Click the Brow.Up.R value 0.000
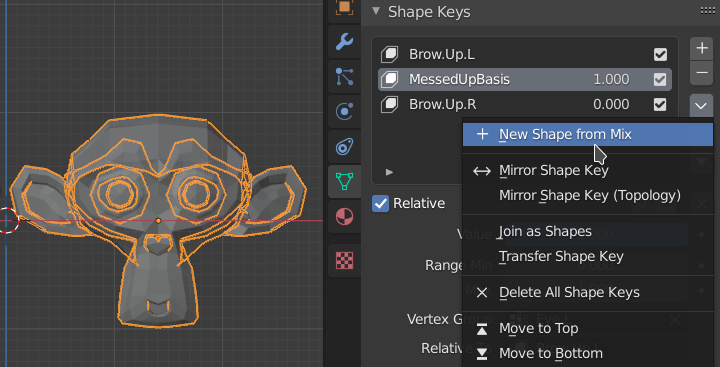 (611, 105)
